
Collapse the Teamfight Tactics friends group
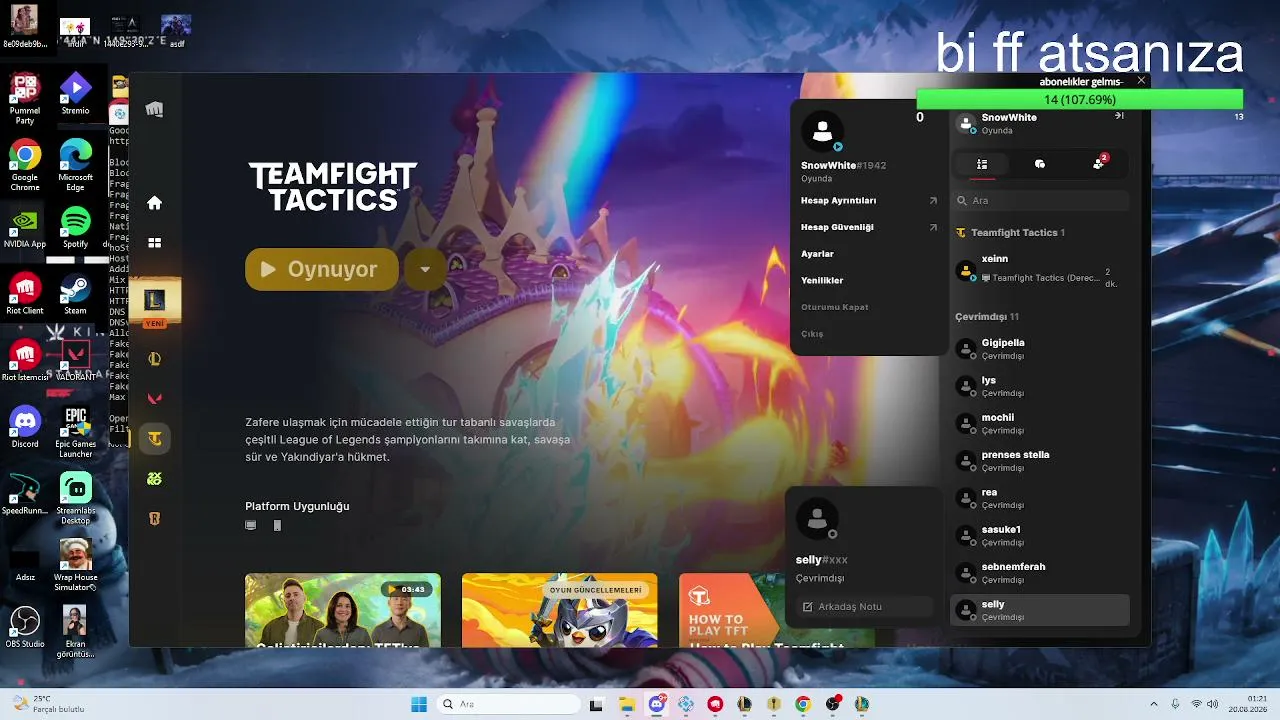pos(1011,232)
